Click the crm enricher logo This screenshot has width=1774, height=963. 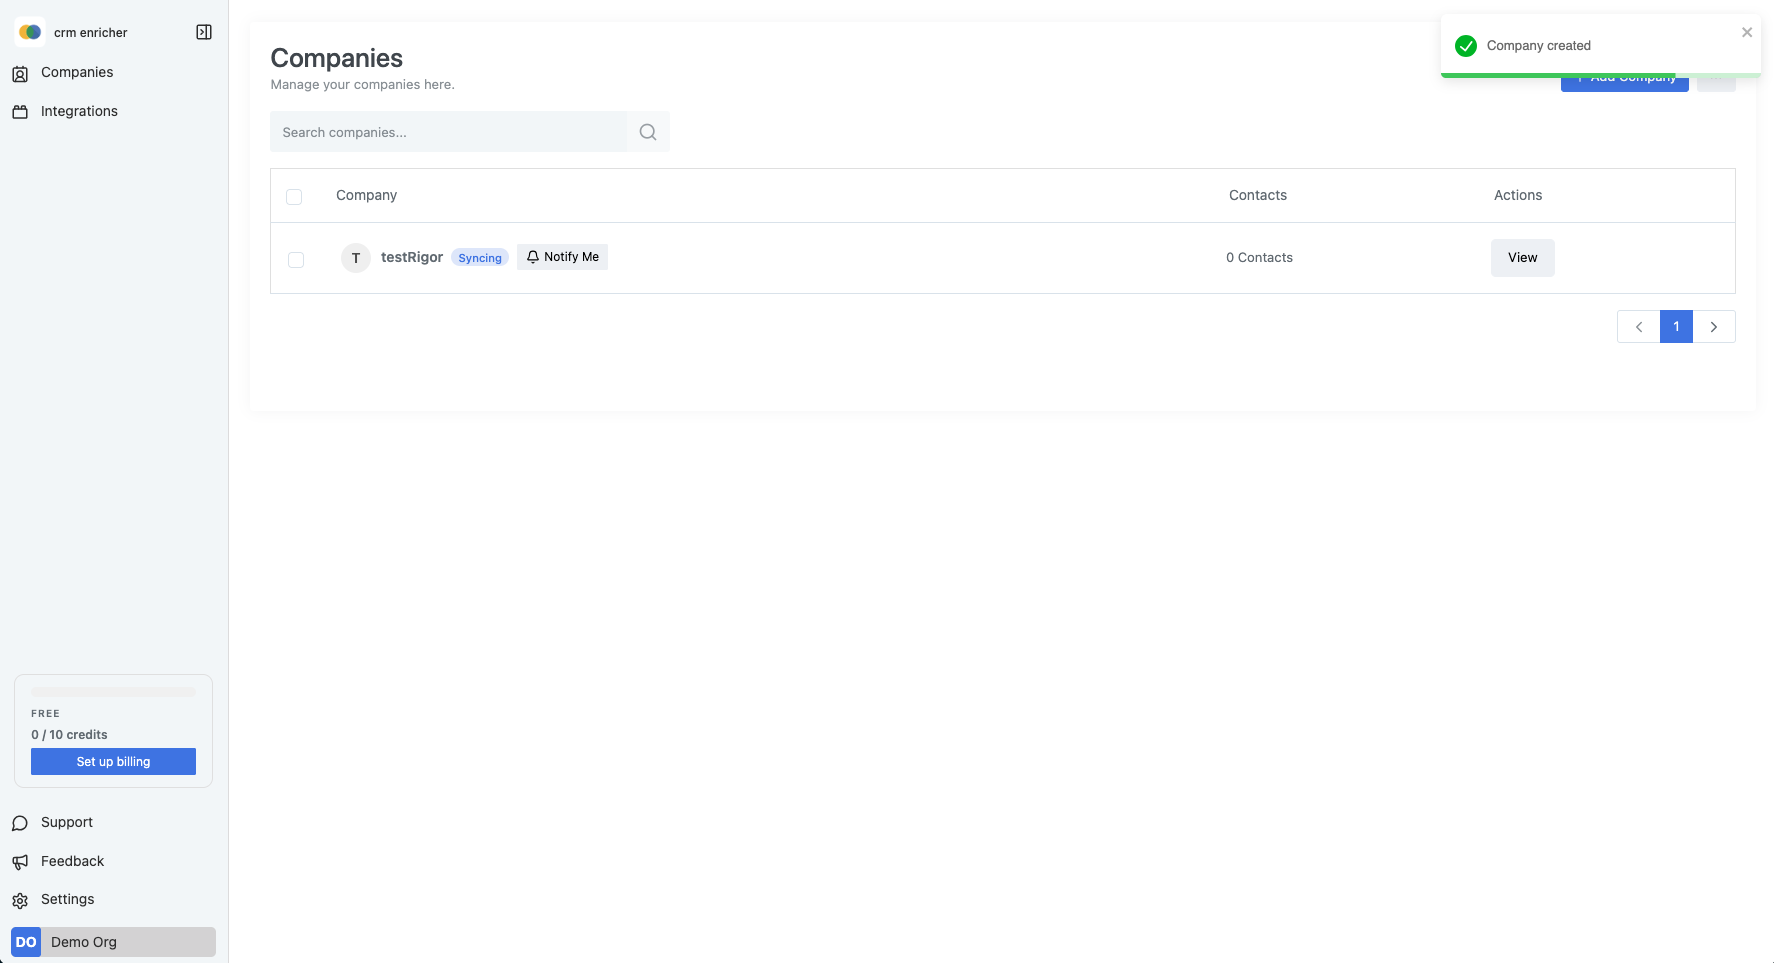pos(30,32)
